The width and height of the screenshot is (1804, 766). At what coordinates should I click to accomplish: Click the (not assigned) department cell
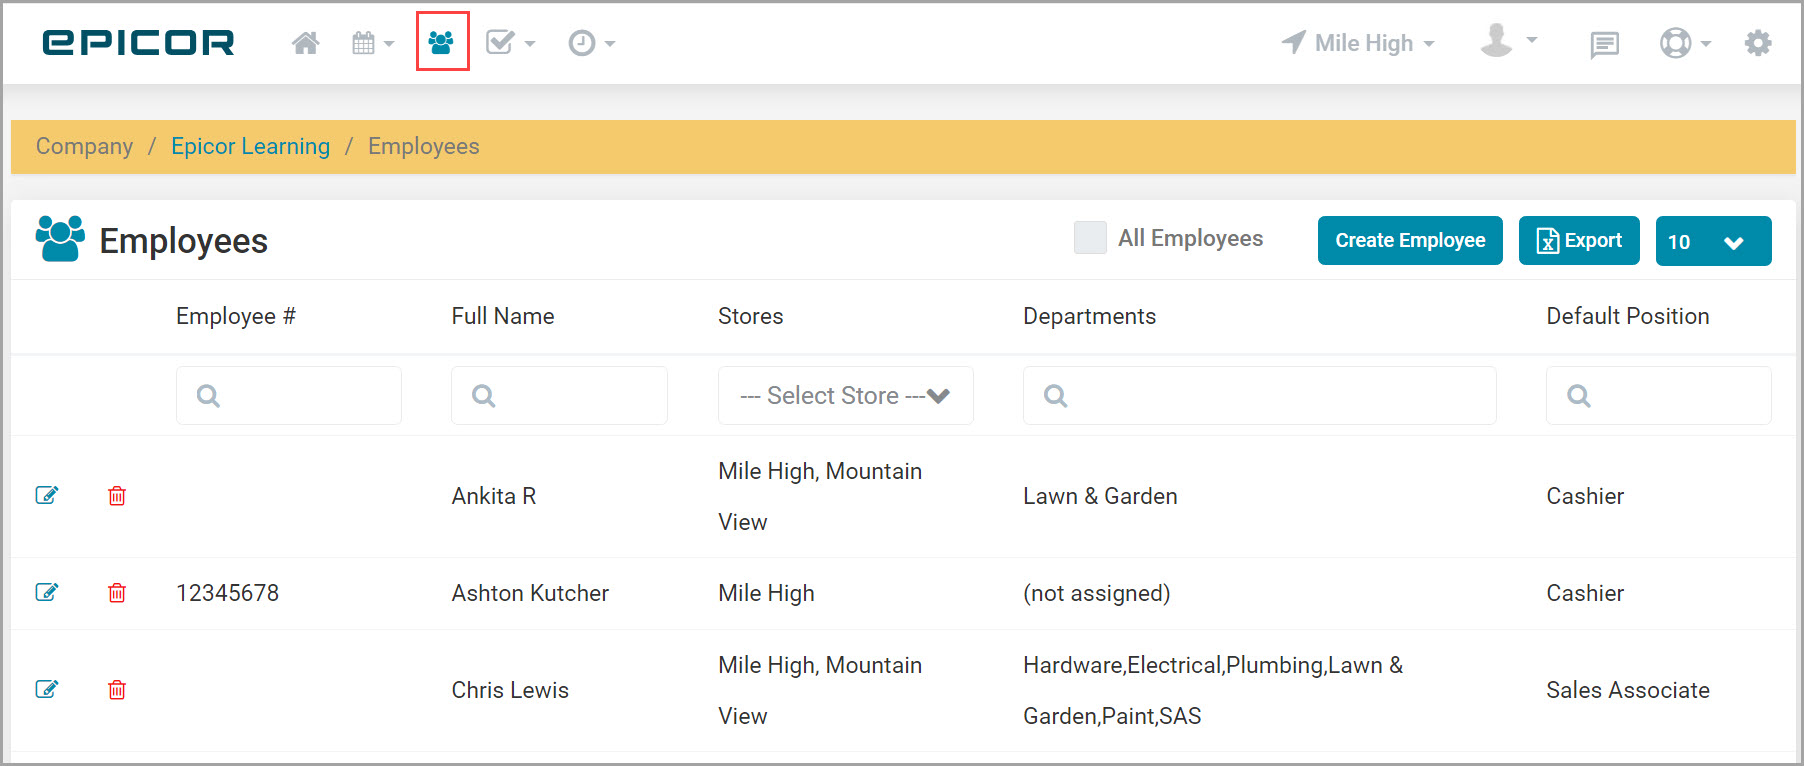point(1097,593)
